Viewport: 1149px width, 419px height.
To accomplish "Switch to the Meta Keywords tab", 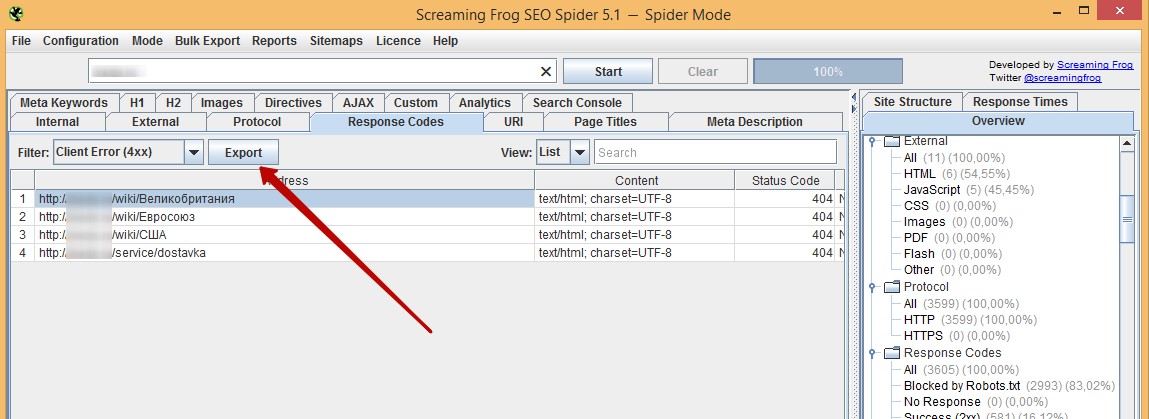I will point(64,103).
